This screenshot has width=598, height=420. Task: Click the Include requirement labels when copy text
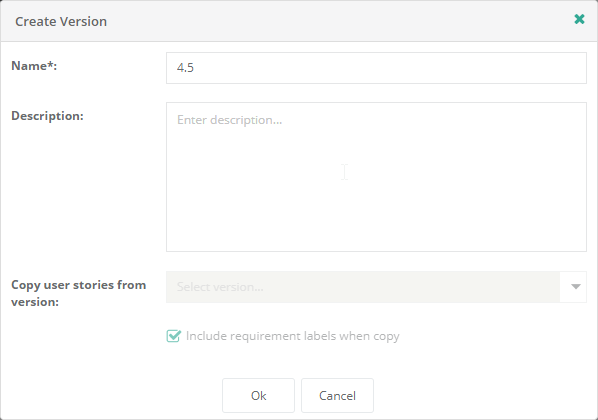(293, 336)
